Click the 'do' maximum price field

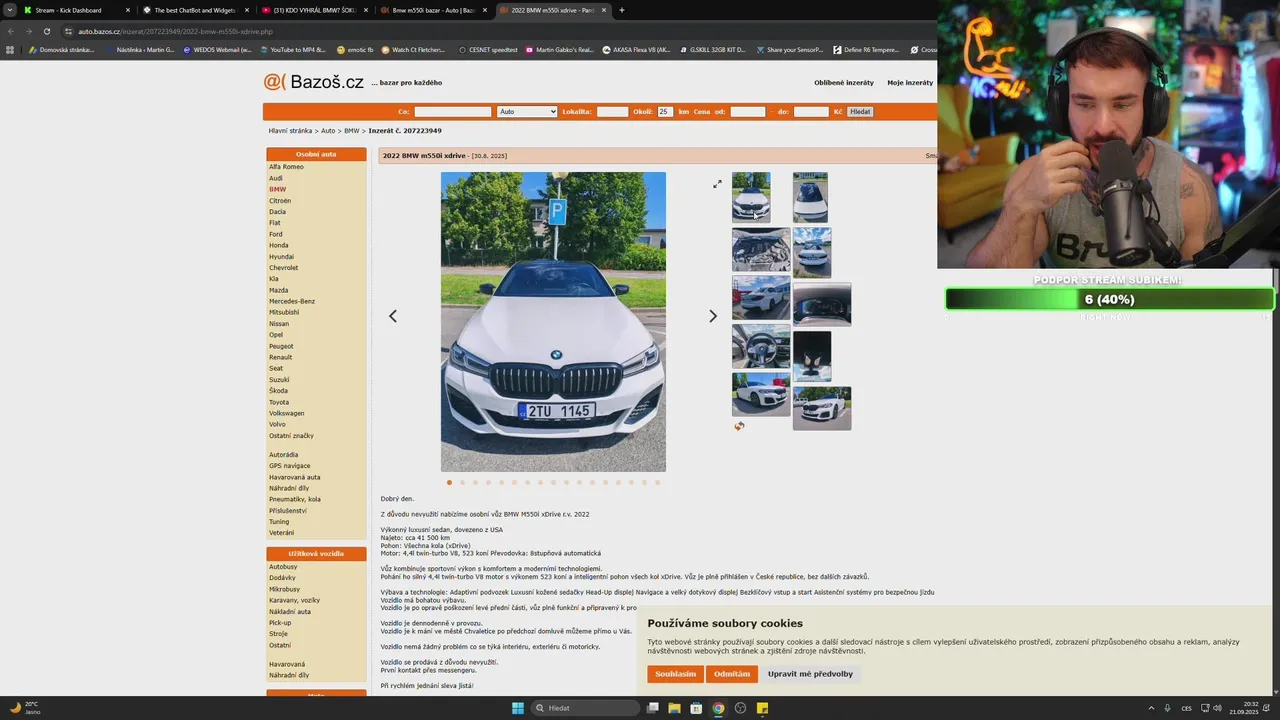[x=811, y=112]
